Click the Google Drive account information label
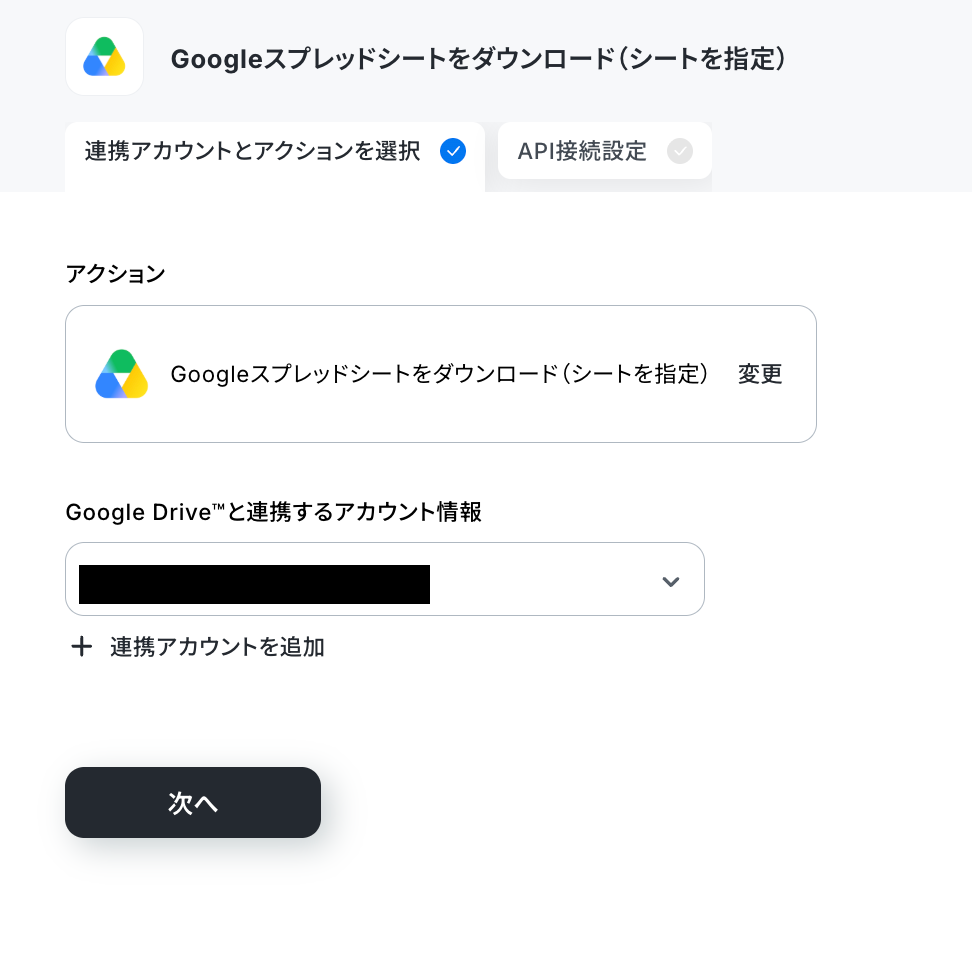 pos(273,512)
